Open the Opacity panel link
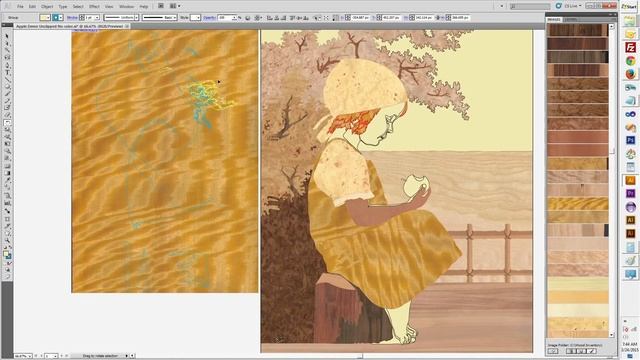640x360 pixels. (209, 18)
